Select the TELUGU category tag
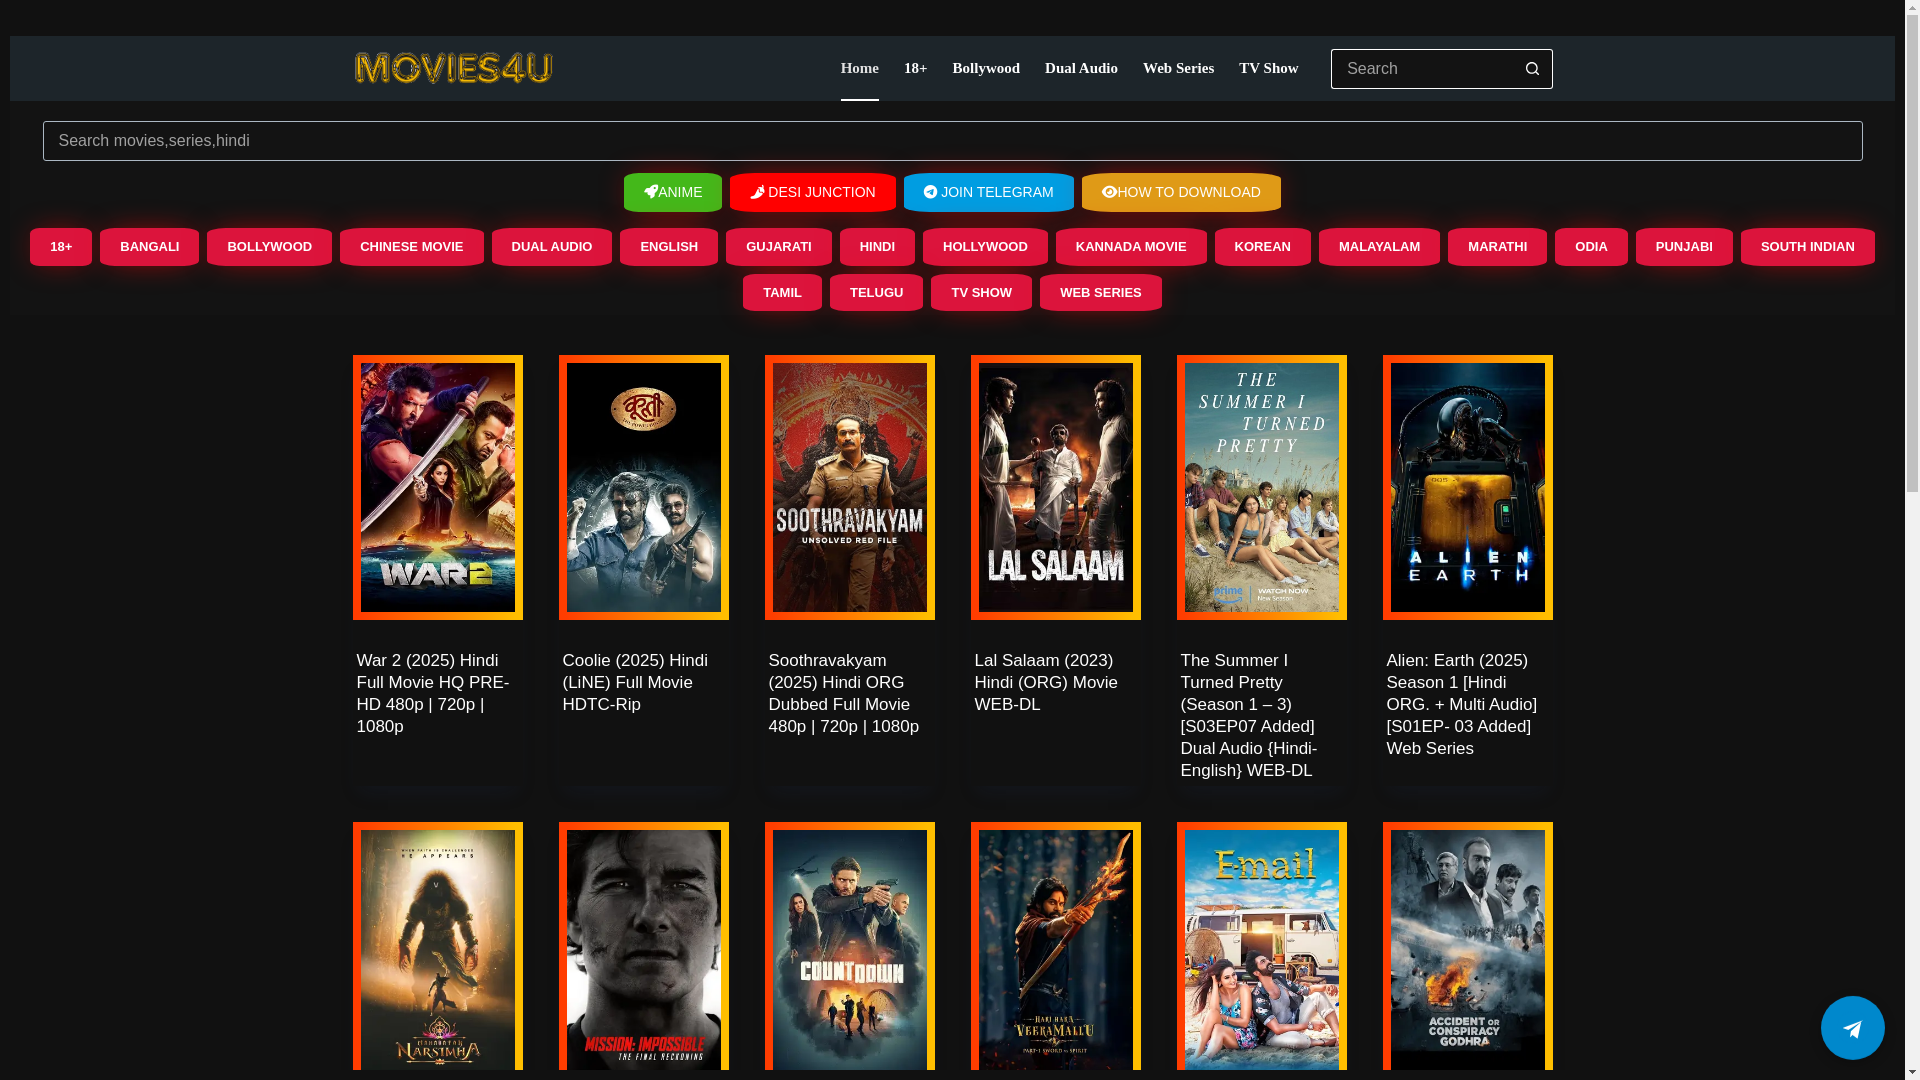 [876, 293]
